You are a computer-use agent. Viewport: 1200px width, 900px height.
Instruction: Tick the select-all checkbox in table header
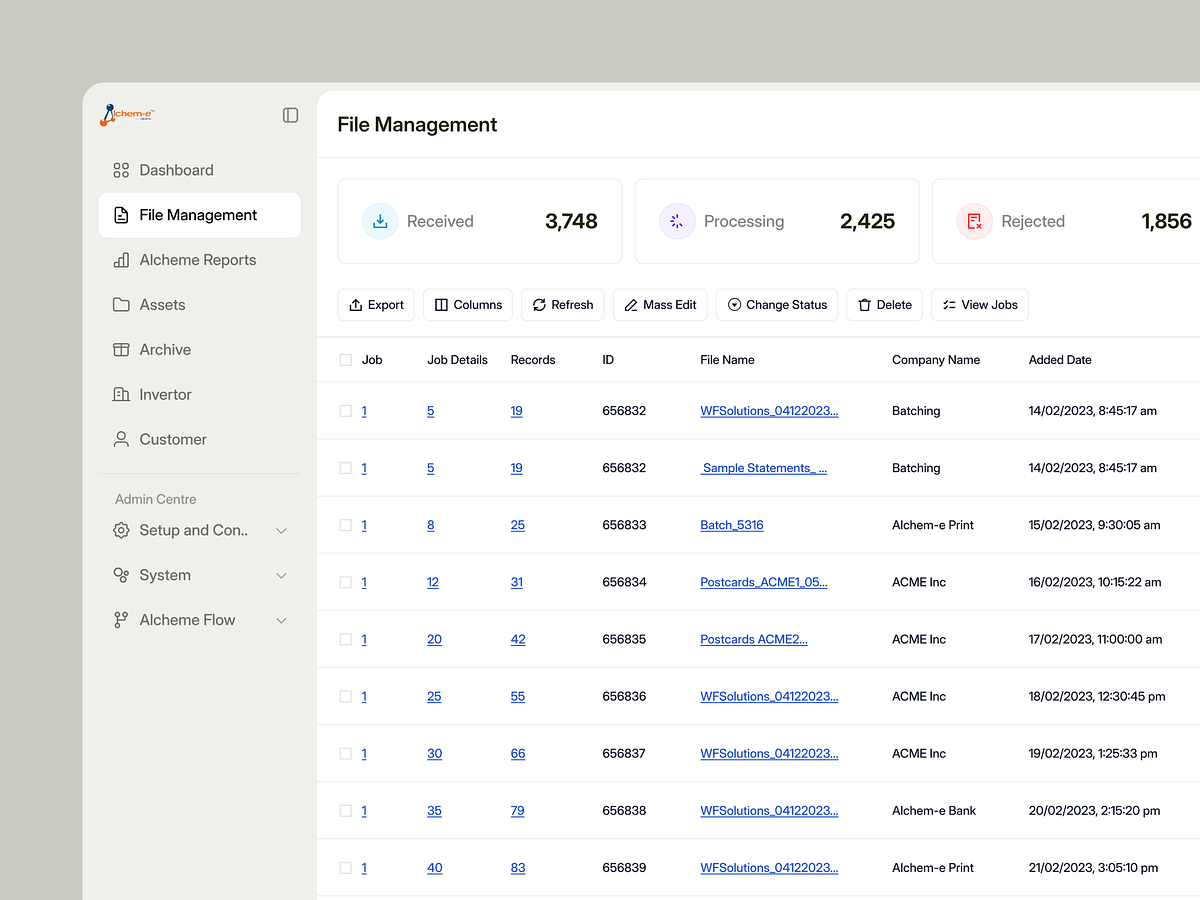(x=346, y=360)
